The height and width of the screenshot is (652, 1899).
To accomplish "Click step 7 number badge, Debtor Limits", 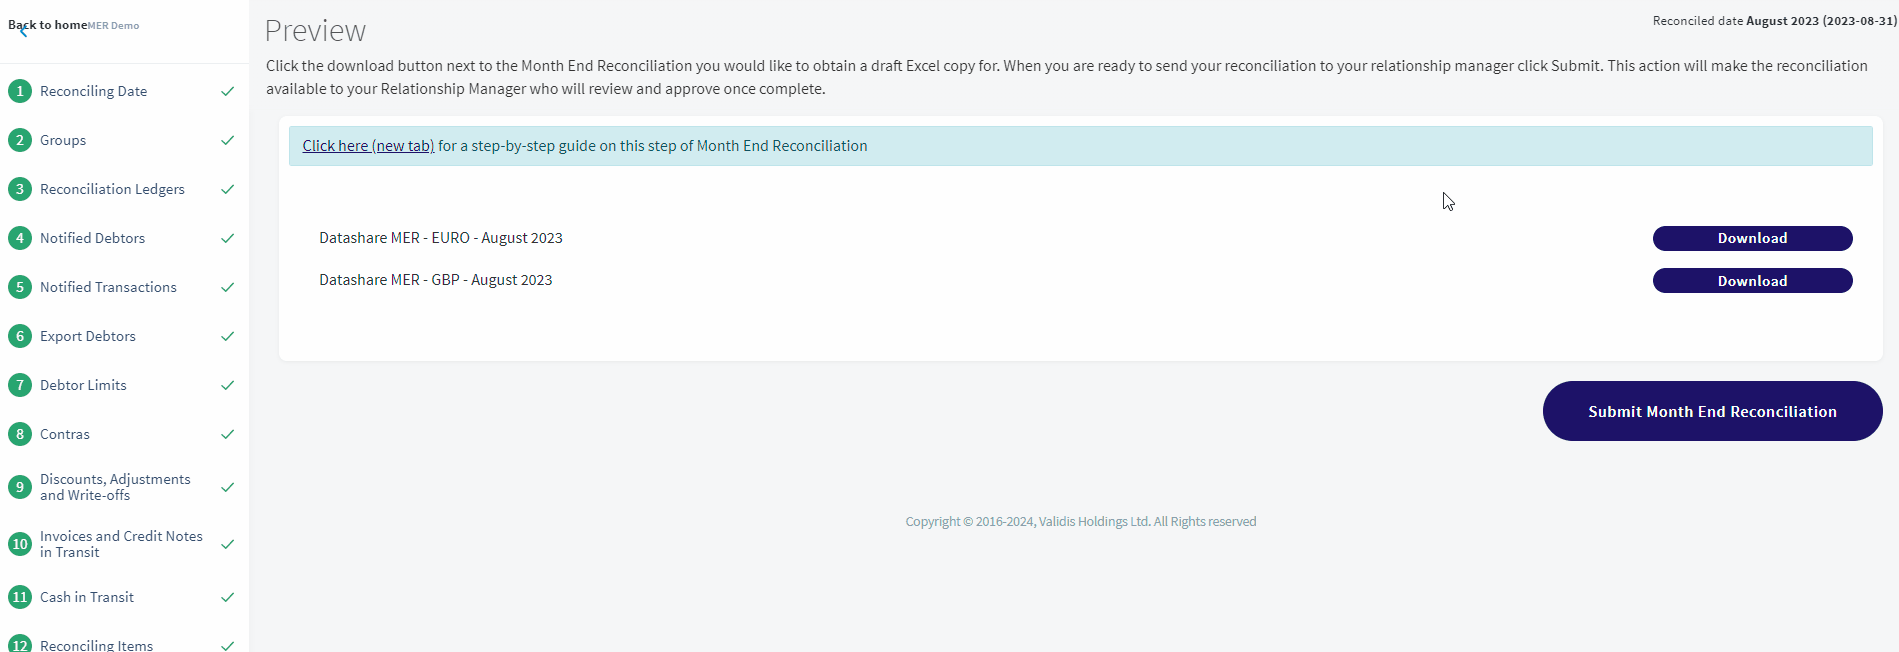I will pos(20,385).
